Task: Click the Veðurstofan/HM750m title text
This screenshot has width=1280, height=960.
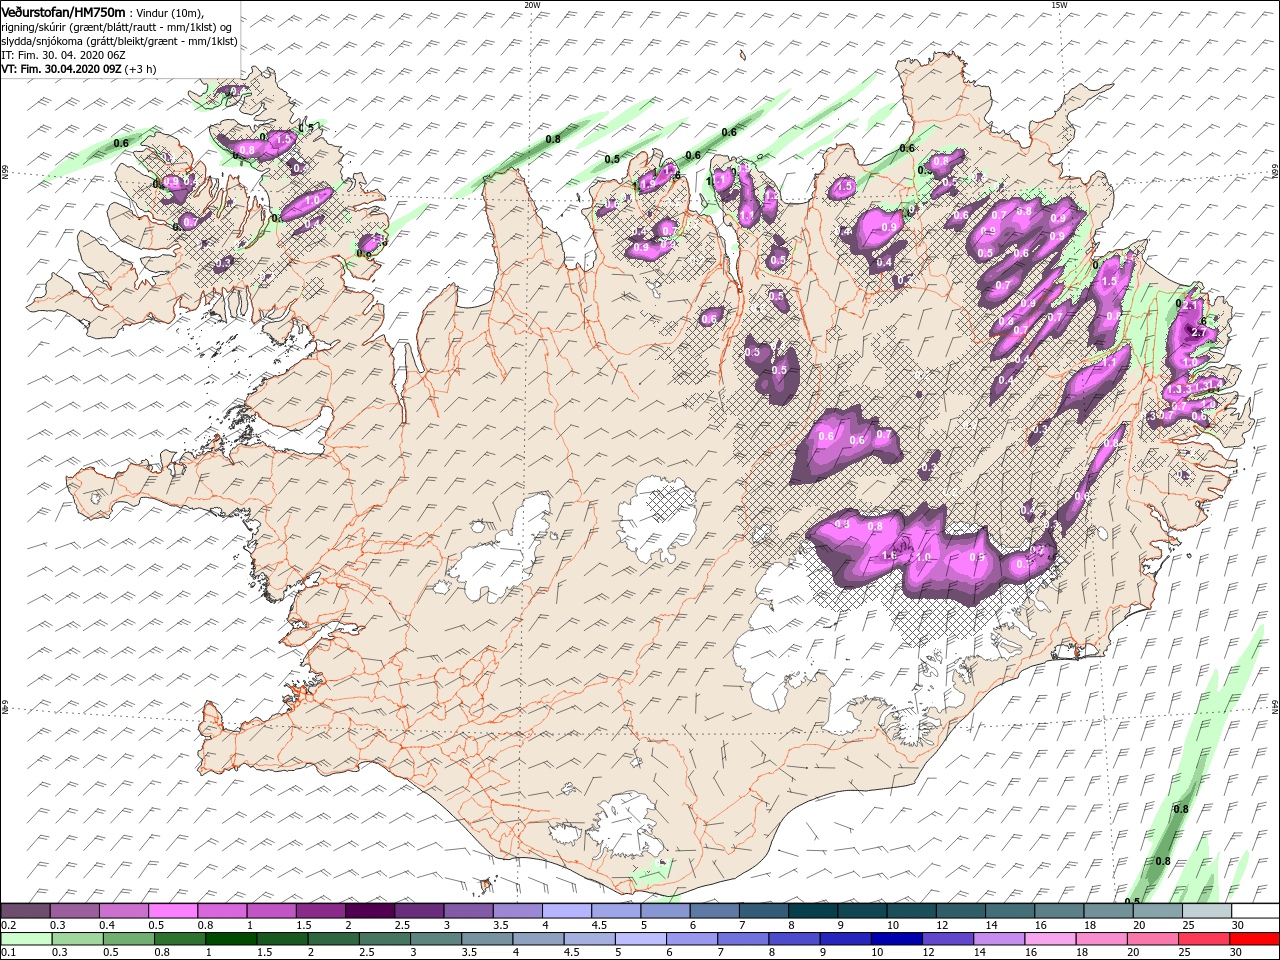Action: (63, 12)
